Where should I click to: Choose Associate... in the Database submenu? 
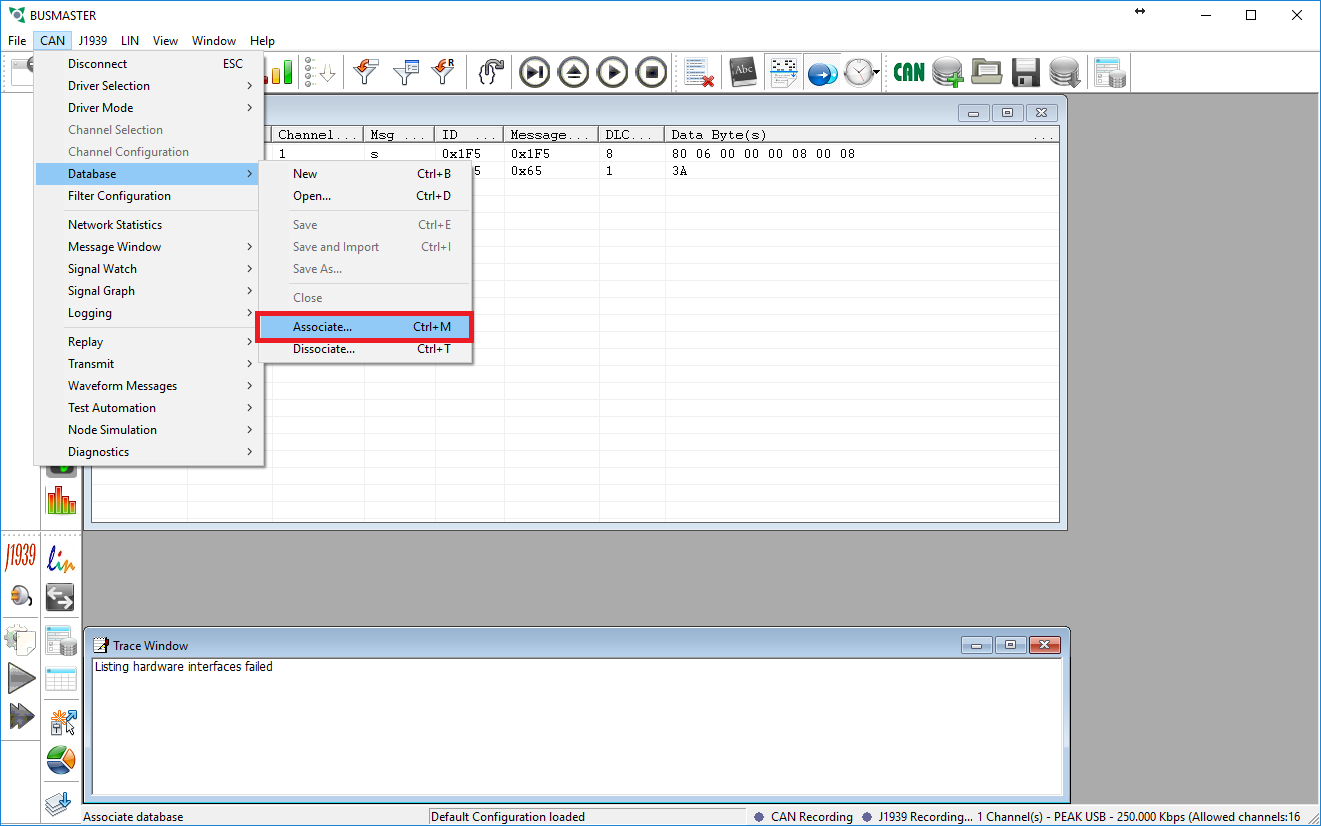pos(365,327)
